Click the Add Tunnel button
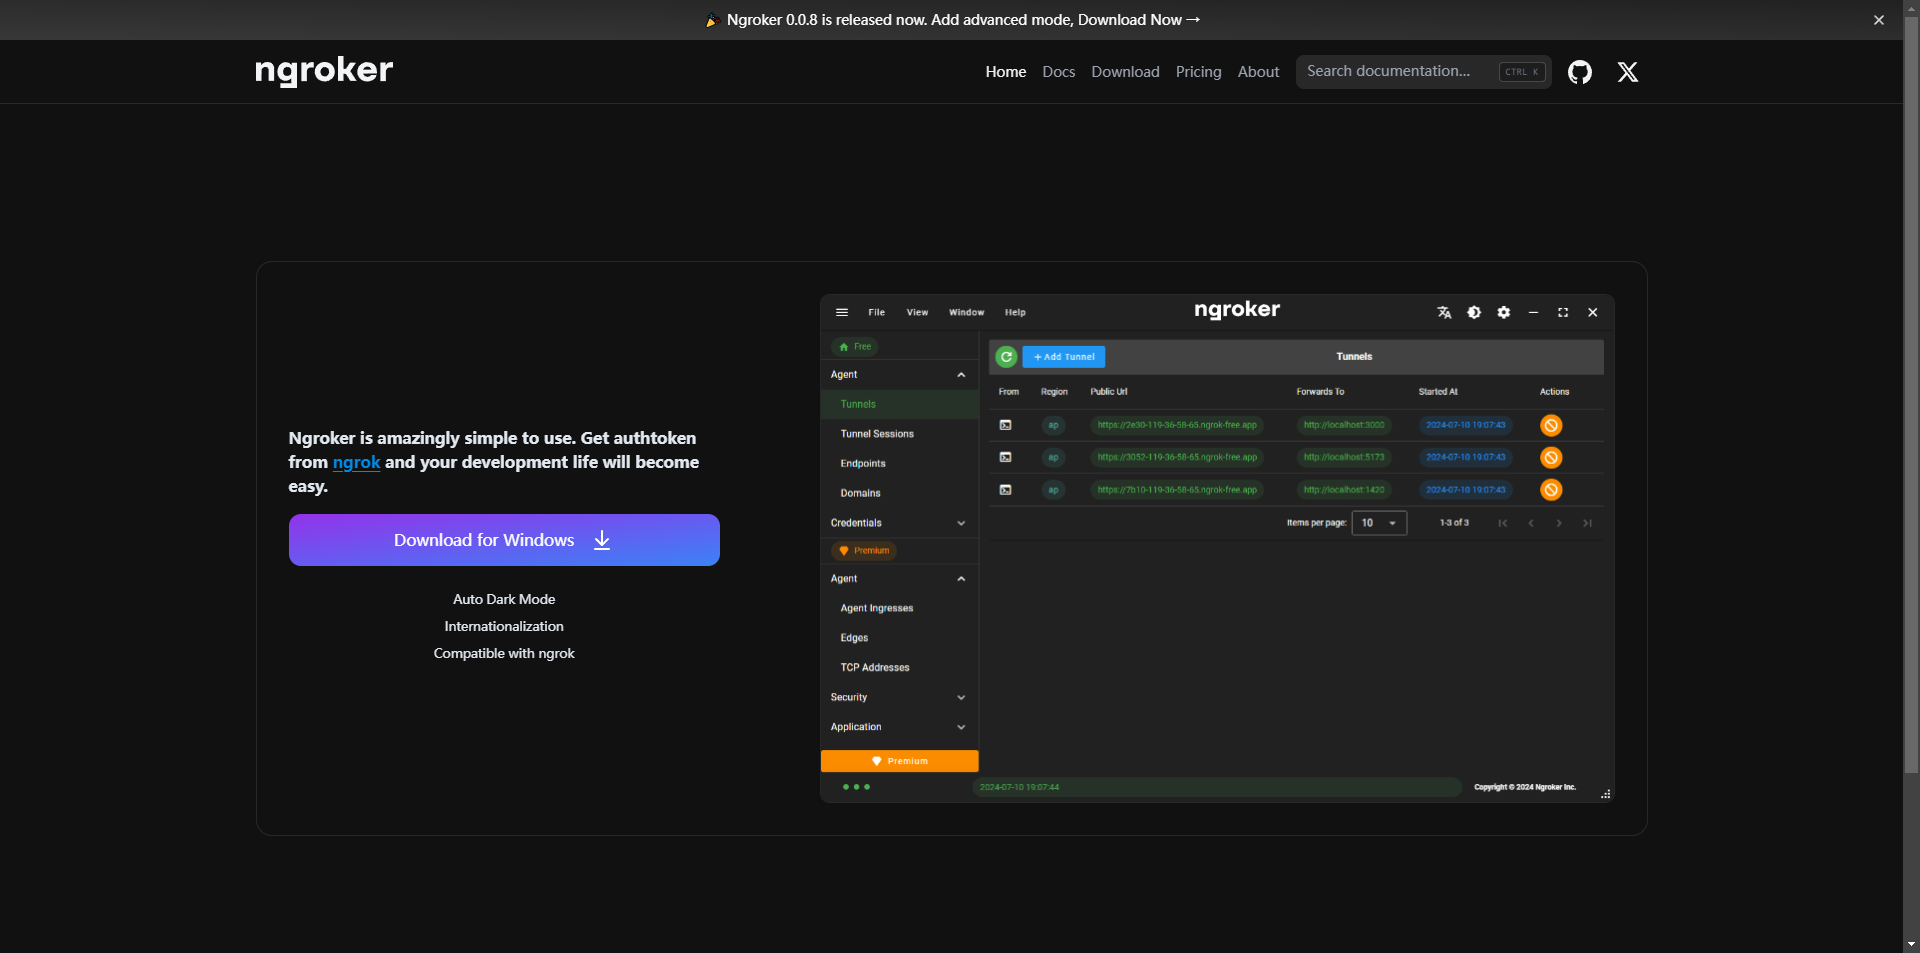Image resolution: width=1920 pixels, height=953 pixels. [1064, 356]
